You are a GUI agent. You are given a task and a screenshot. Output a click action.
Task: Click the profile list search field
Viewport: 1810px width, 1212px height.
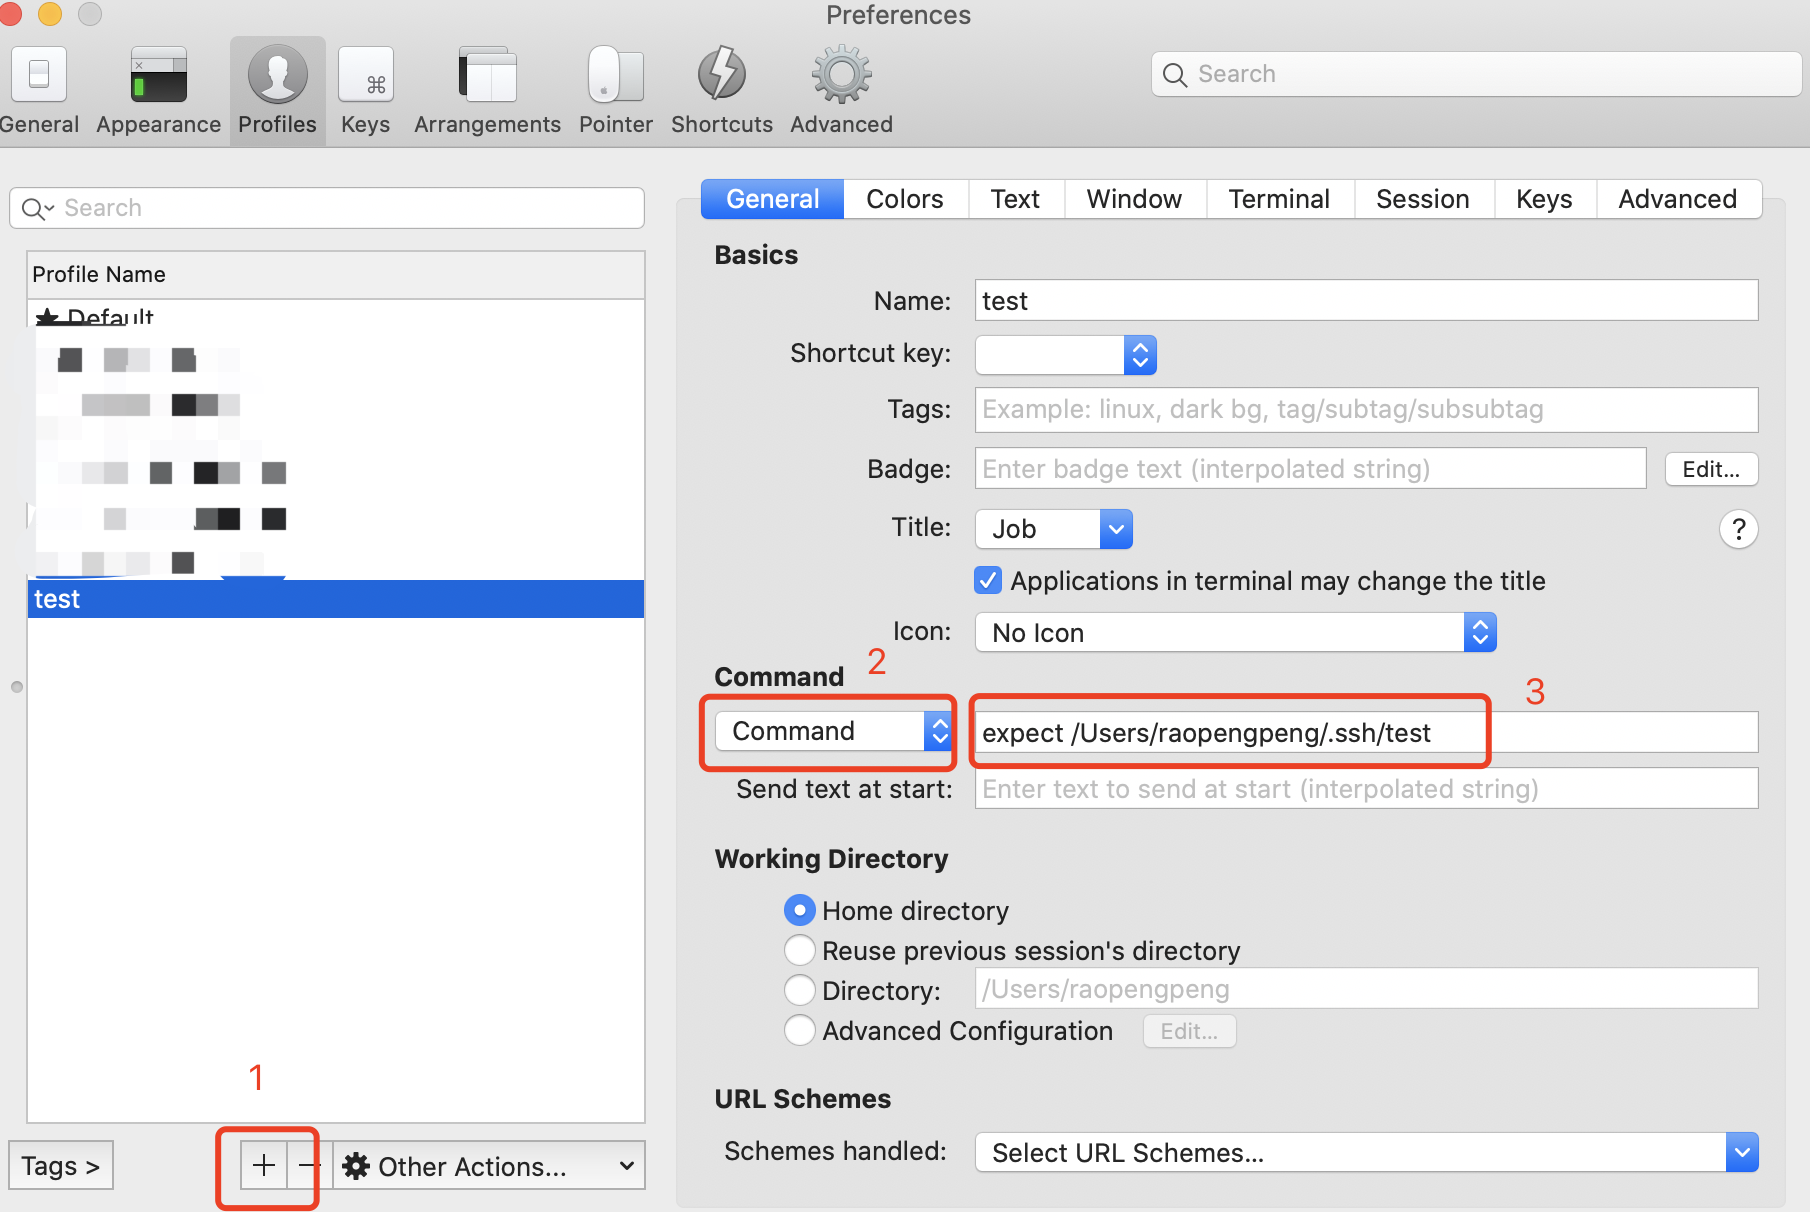[x=327, y=208]
